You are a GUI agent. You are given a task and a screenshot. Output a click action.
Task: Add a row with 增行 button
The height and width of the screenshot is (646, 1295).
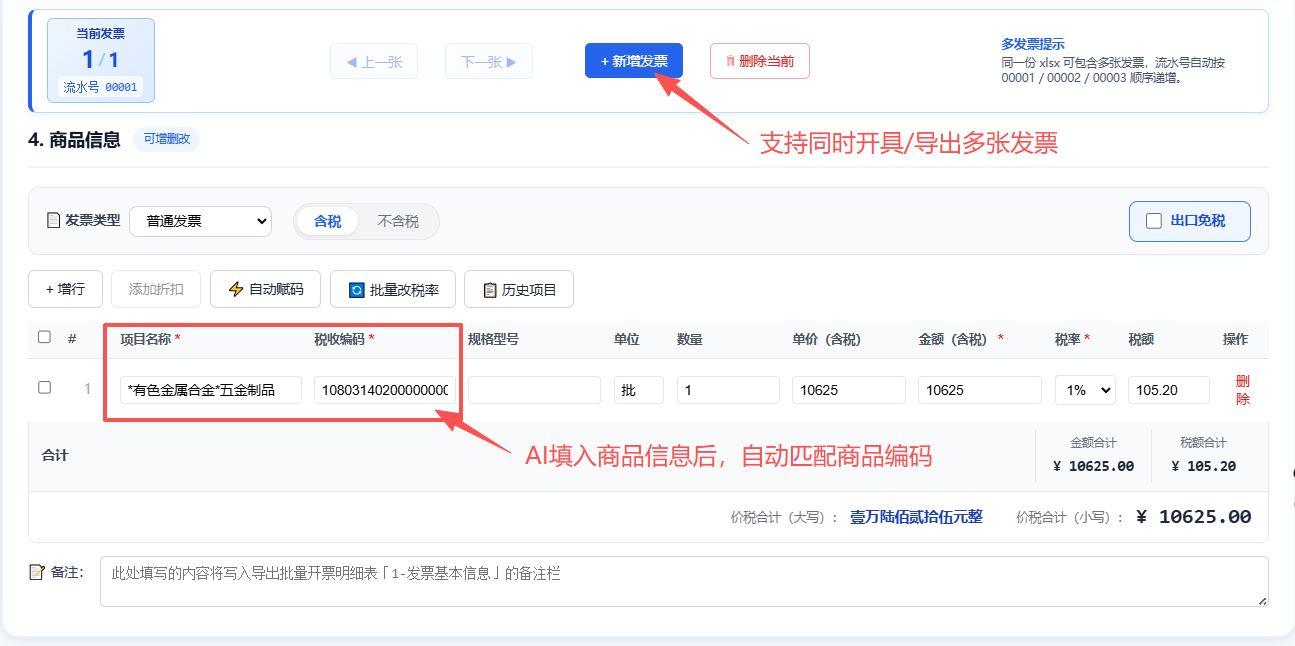(x=65, y=289)
